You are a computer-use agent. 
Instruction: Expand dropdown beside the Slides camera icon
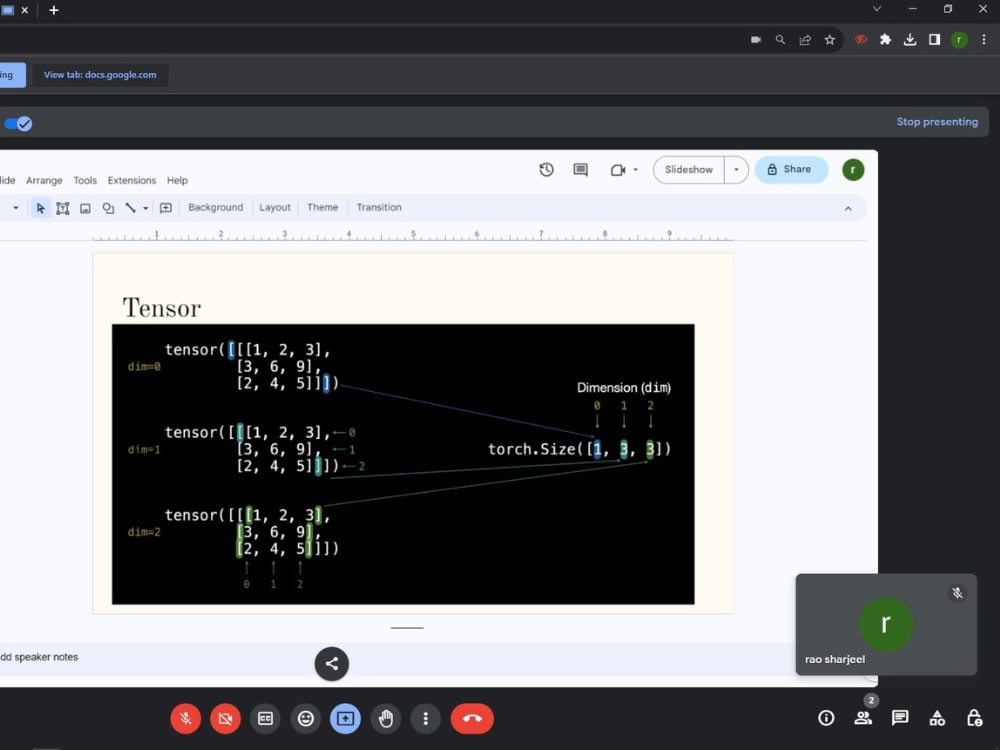[x=635, y=170]
